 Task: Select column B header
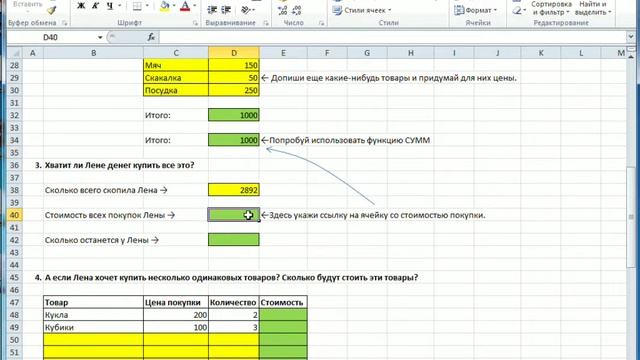pos(93,53)
